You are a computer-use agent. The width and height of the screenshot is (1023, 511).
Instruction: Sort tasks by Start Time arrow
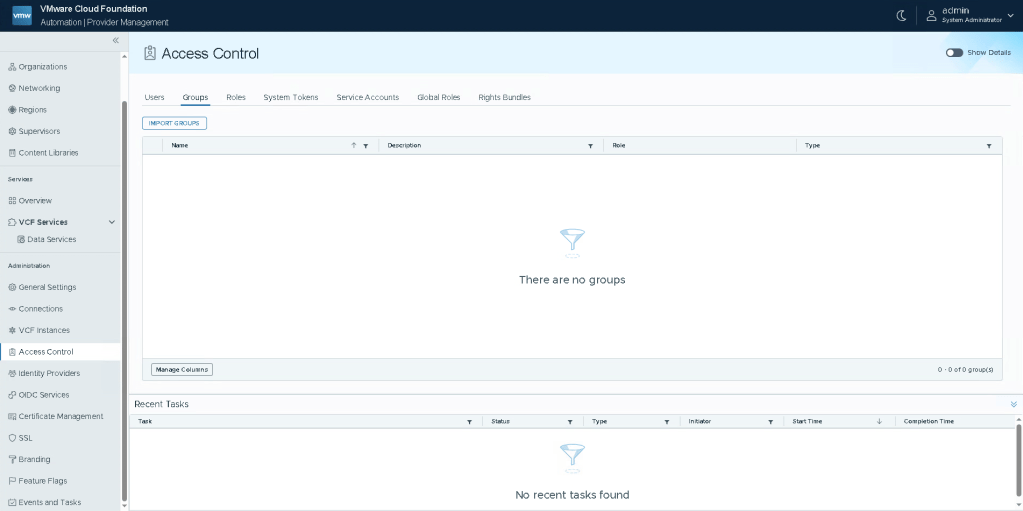879,422
